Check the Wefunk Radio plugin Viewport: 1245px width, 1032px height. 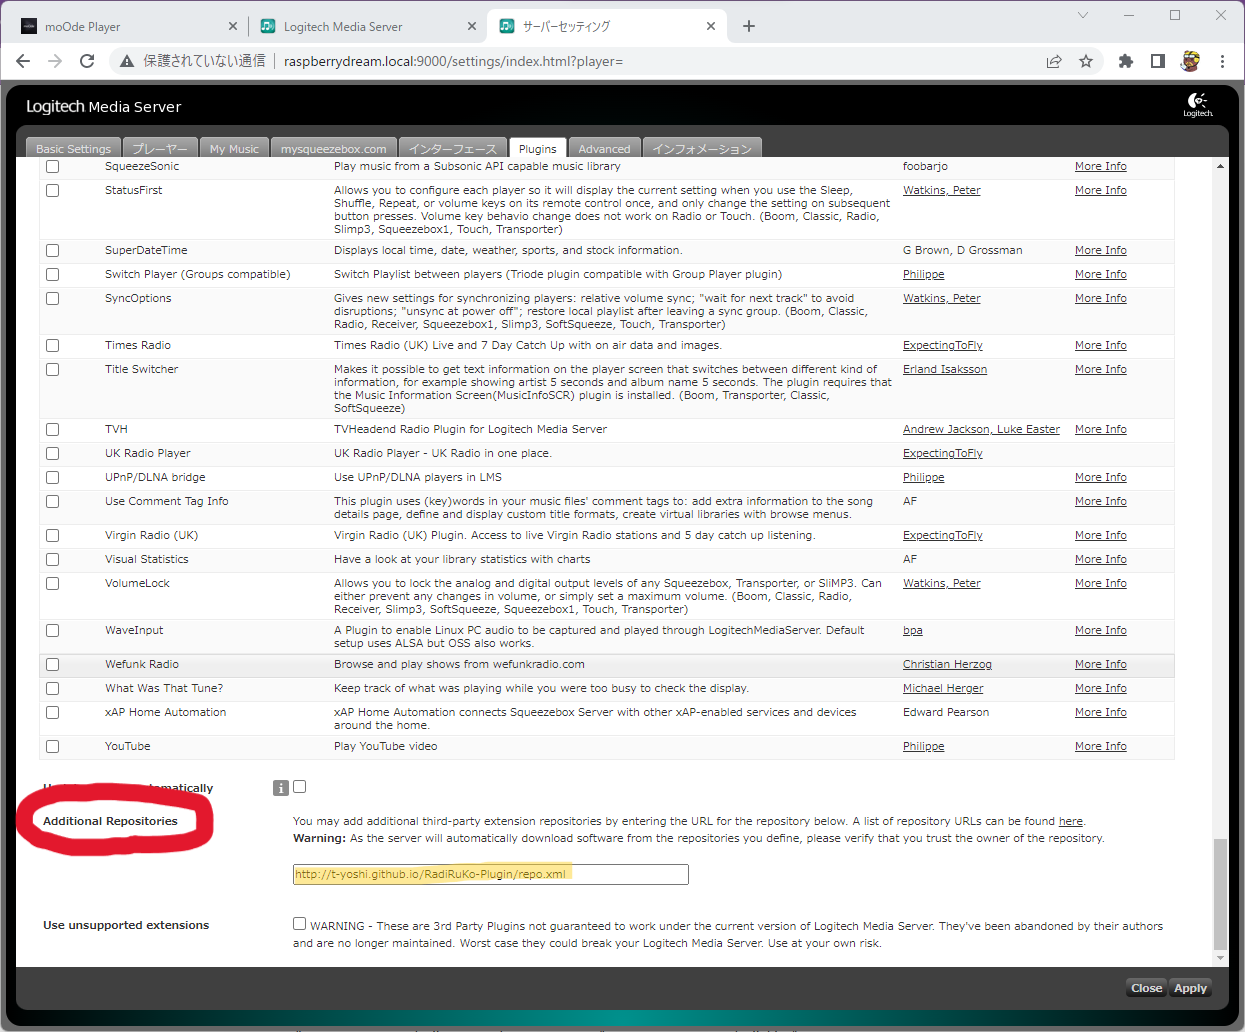tap(53, 664)
